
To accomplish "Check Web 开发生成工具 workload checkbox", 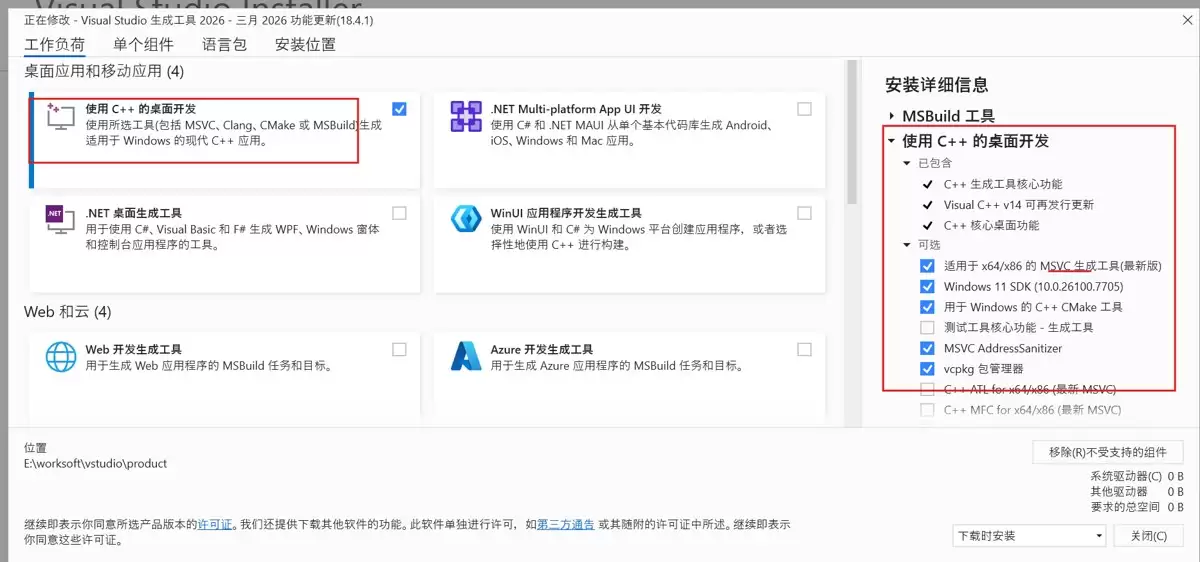I will 400,349.
